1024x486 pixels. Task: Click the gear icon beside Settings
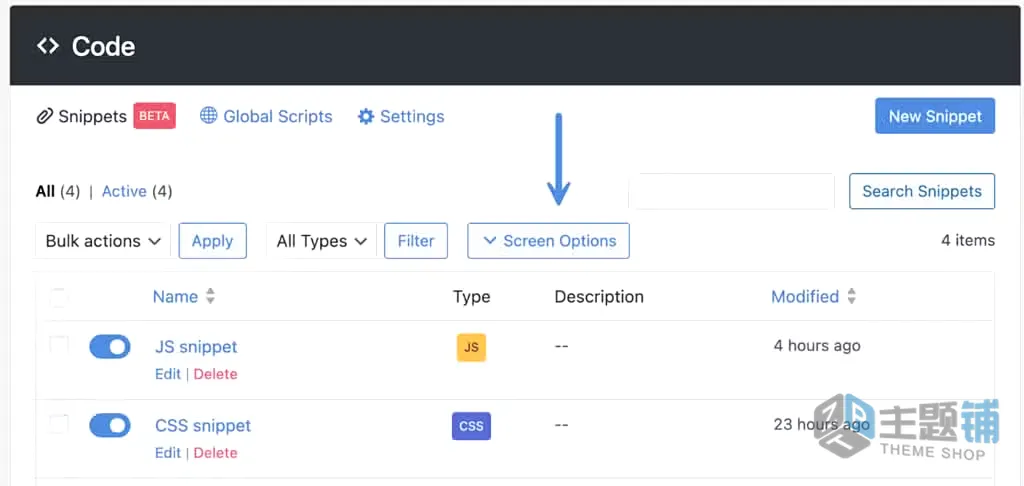(366, 117)
